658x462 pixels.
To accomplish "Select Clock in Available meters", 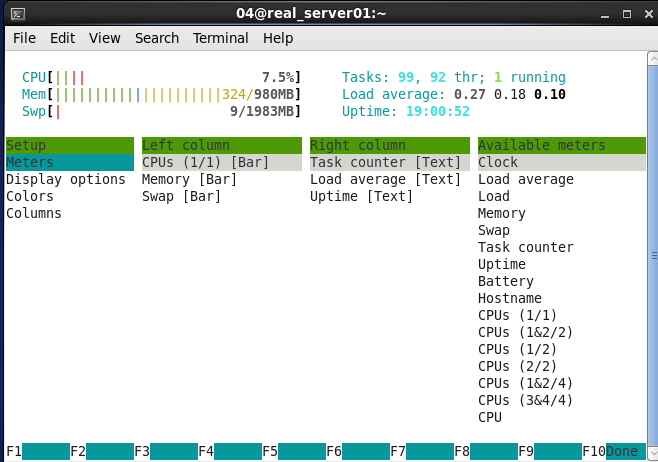I will coord(561,162).
